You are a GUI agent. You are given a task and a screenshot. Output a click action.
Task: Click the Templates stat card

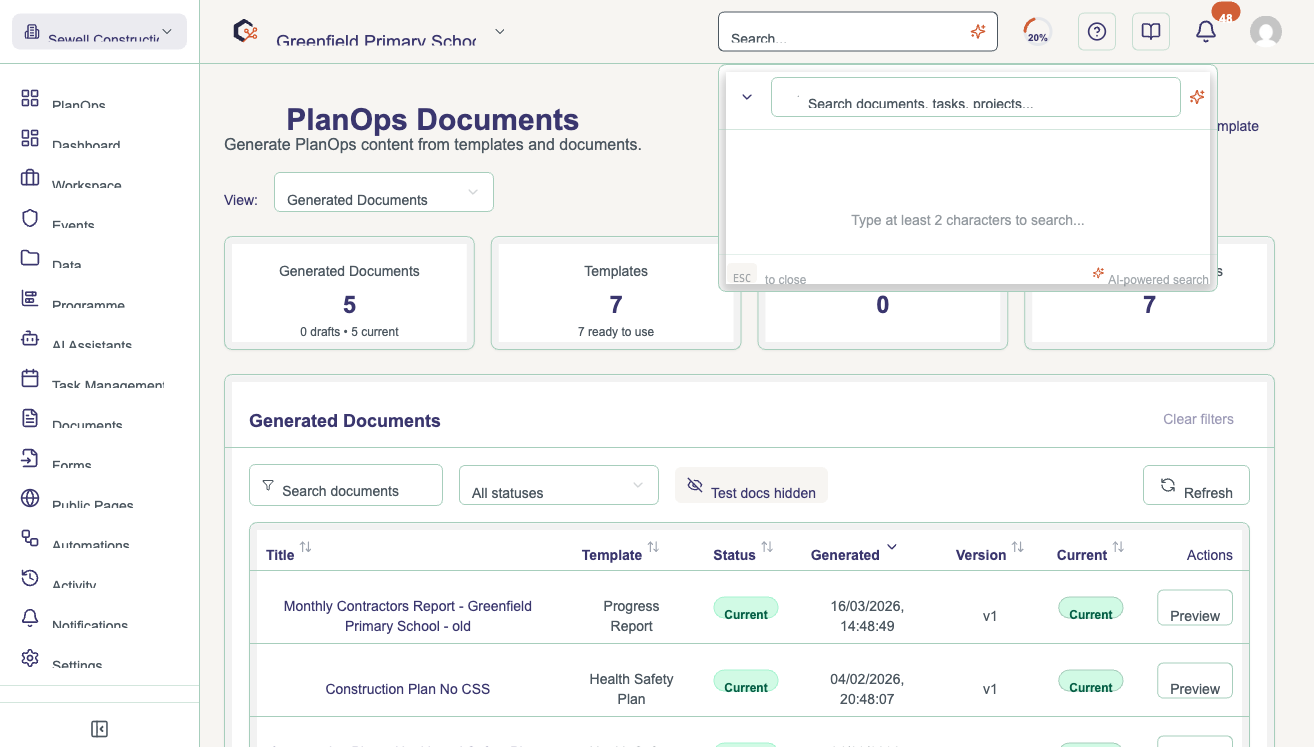(616, 293)
